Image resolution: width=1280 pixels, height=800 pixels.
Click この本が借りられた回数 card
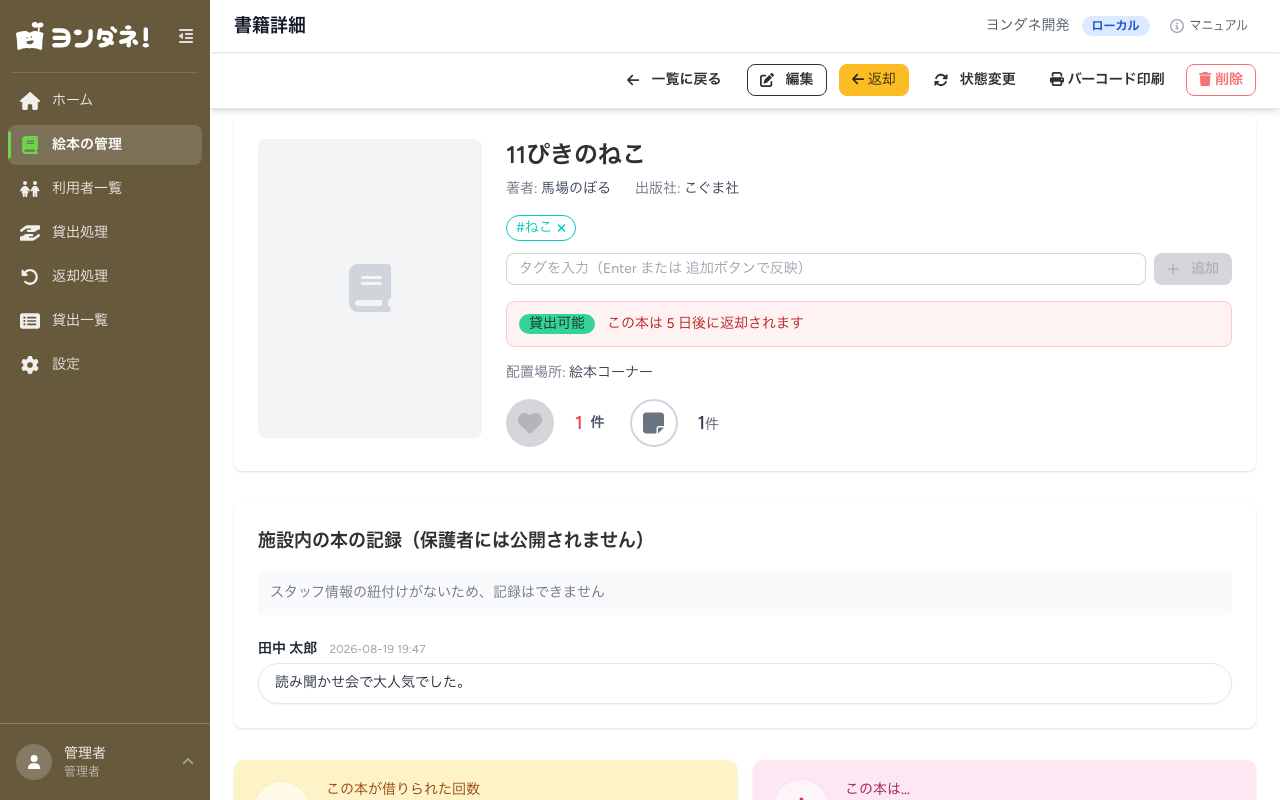point(485,780)
